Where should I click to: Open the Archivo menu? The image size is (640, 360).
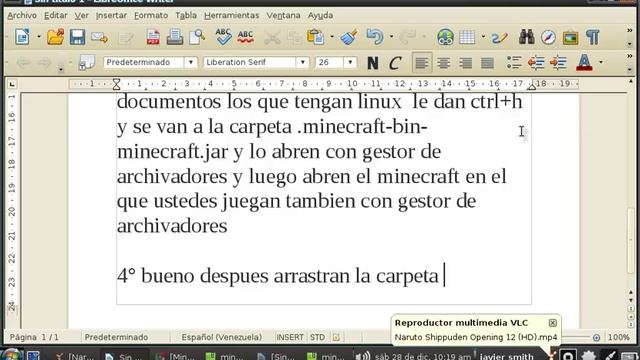(22, 16)
